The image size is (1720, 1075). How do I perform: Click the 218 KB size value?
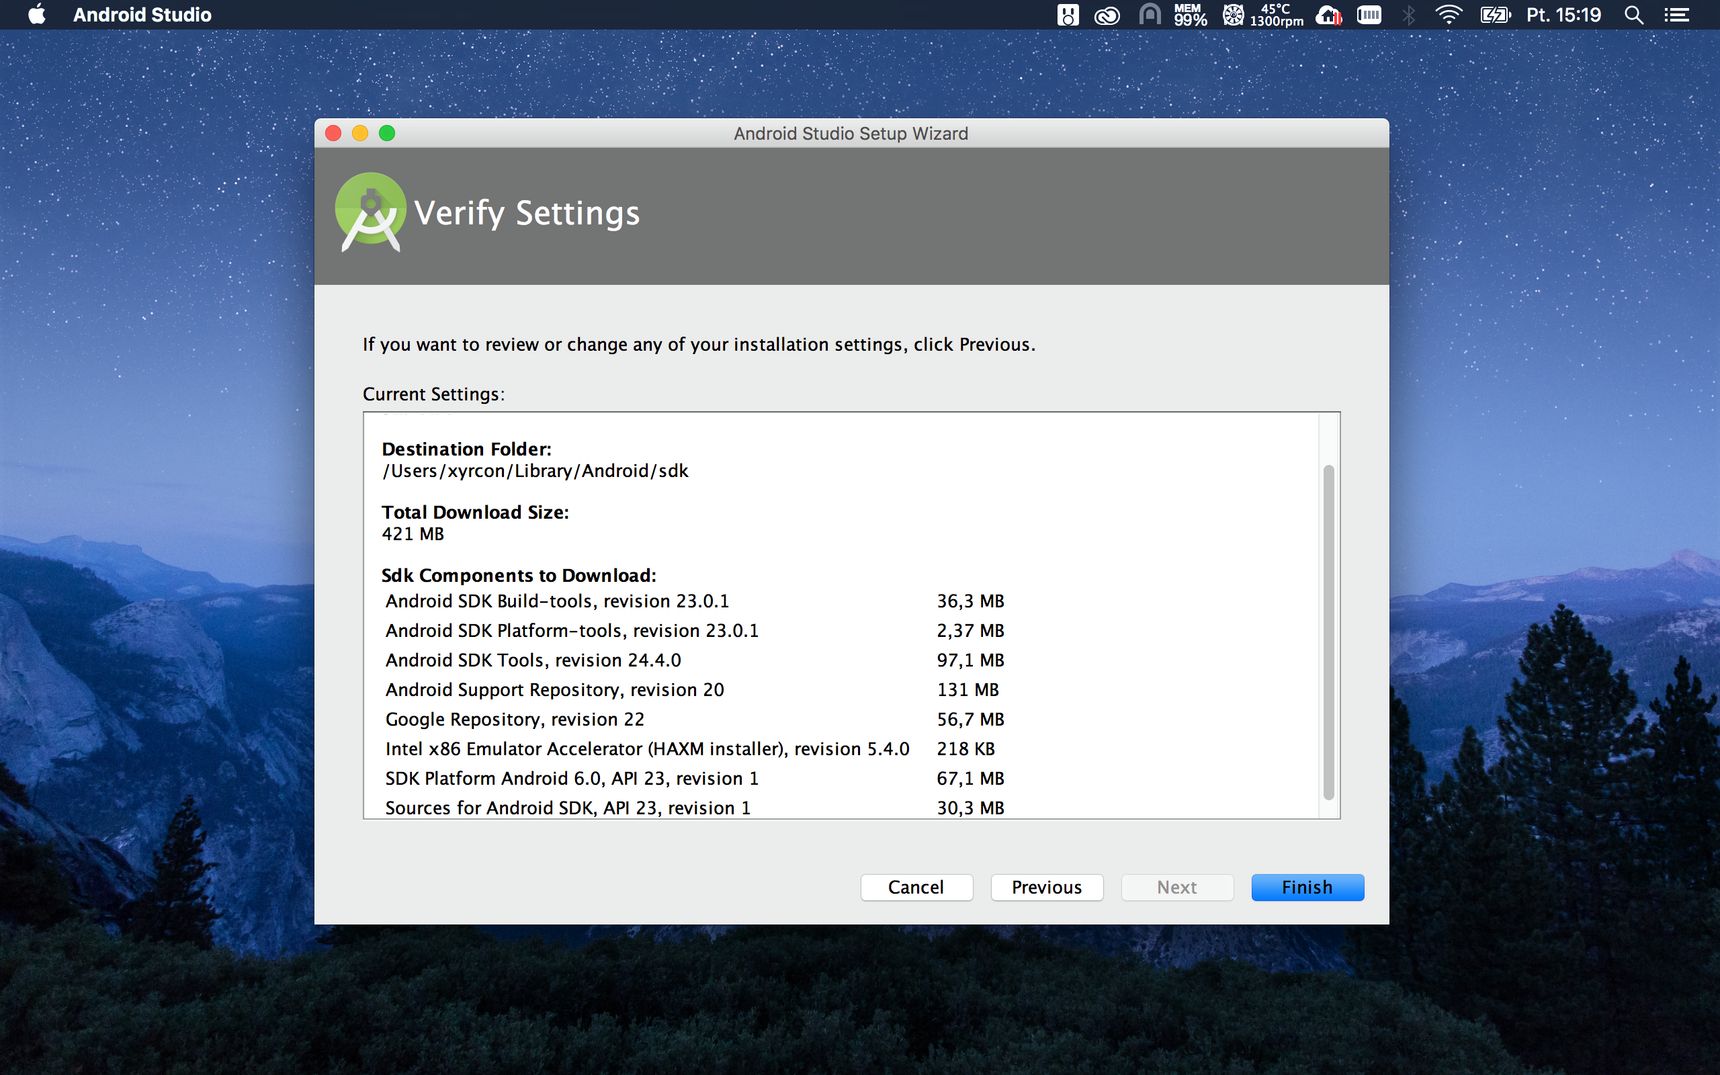point(966,749)
